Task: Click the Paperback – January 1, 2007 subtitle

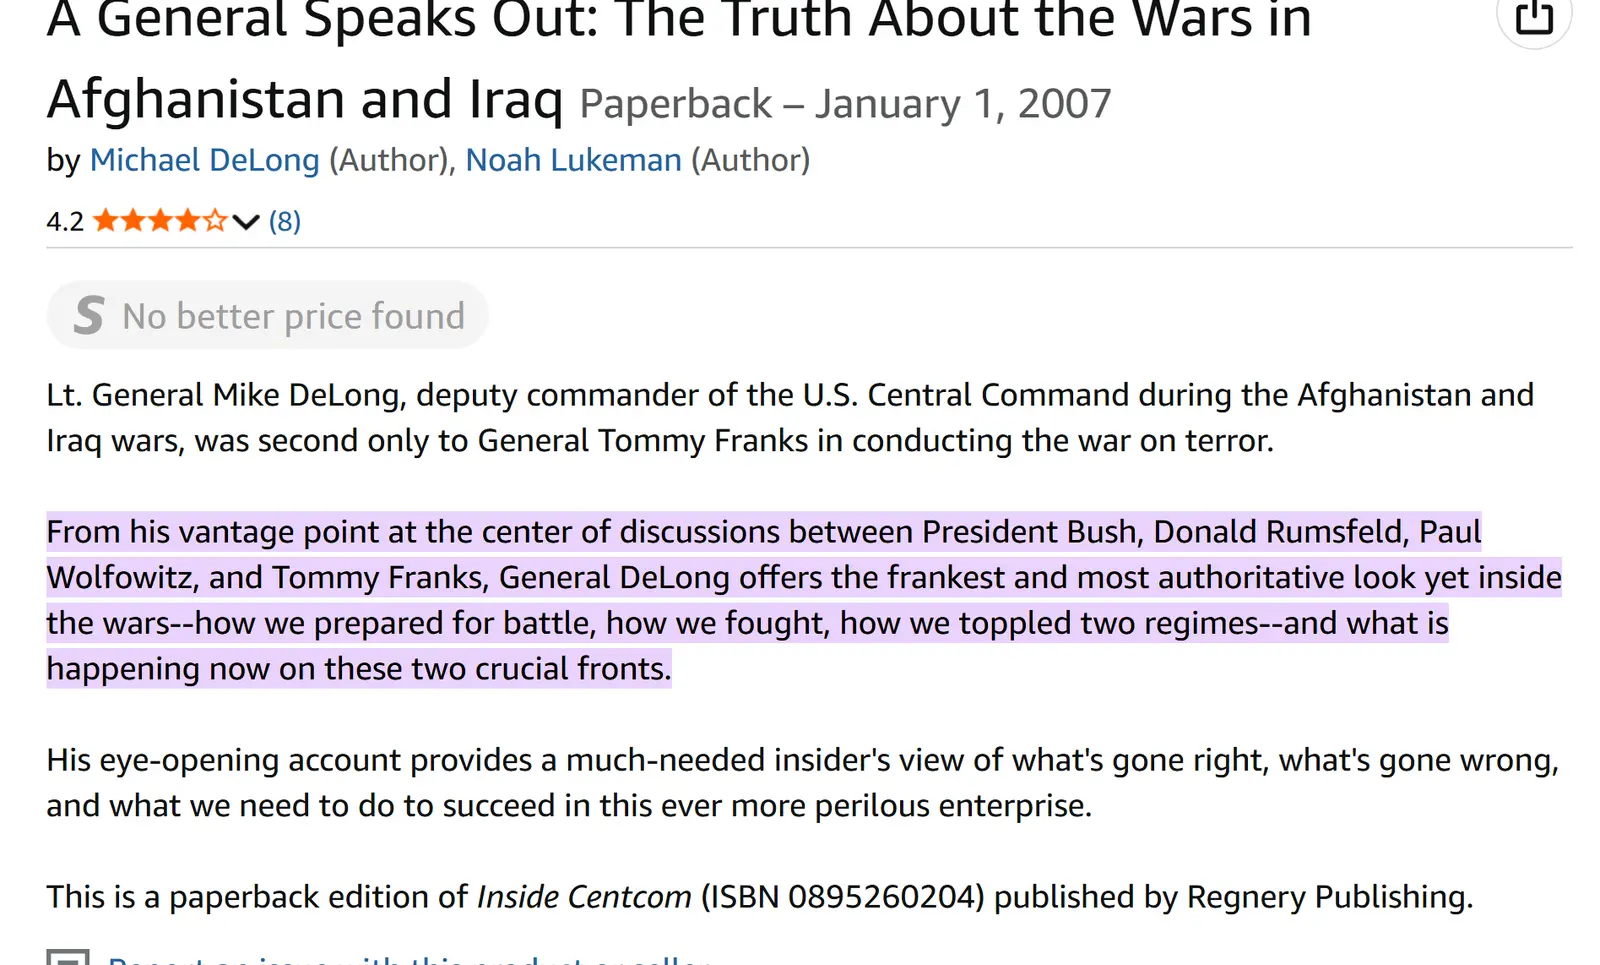Action: [x=845, y=104]
